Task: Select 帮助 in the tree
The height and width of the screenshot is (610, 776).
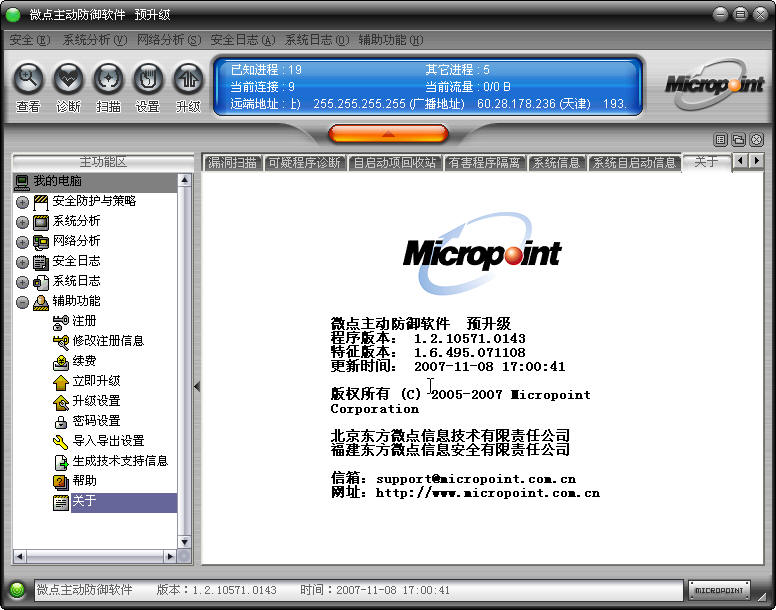Action: [x=84, y=481]
